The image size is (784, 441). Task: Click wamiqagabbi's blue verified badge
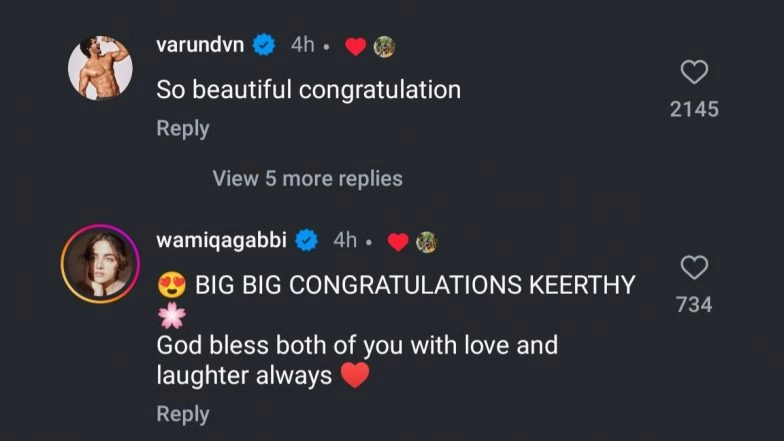(x=308, y=241)
